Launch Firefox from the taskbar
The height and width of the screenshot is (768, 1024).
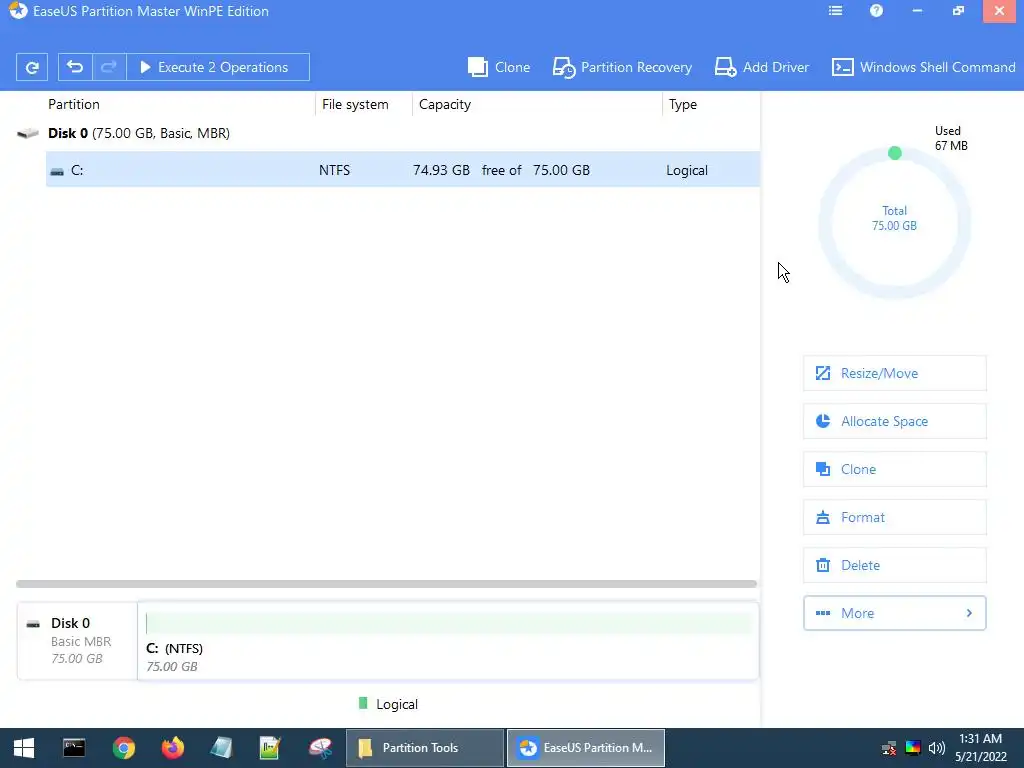(x=172, y=748)
